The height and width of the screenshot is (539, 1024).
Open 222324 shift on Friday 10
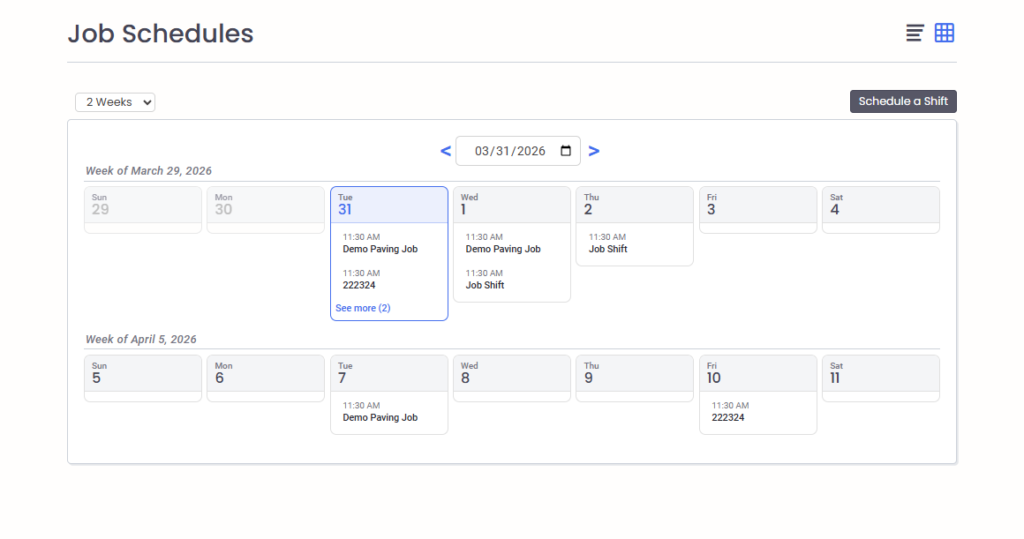(728, 418)
